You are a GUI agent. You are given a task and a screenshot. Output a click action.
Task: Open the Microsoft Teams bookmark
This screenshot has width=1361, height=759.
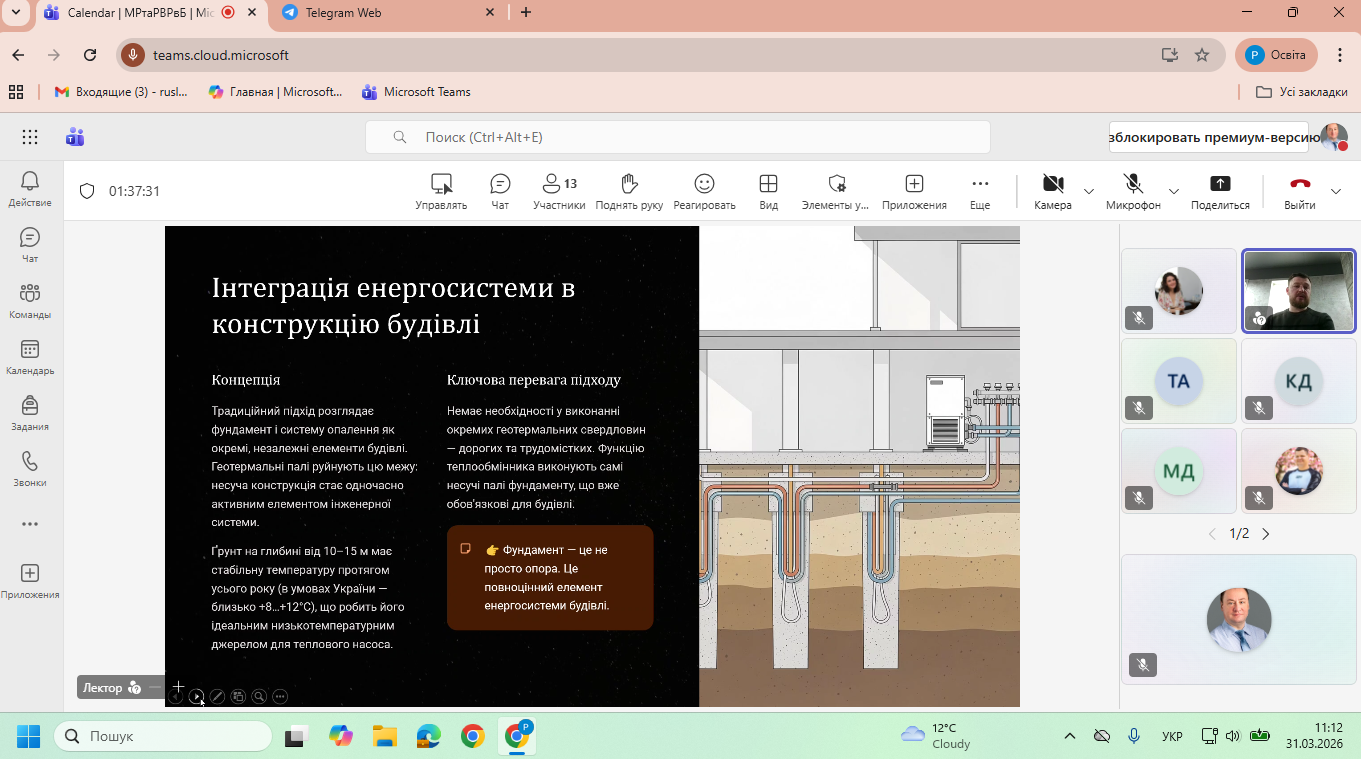(416, 92)
